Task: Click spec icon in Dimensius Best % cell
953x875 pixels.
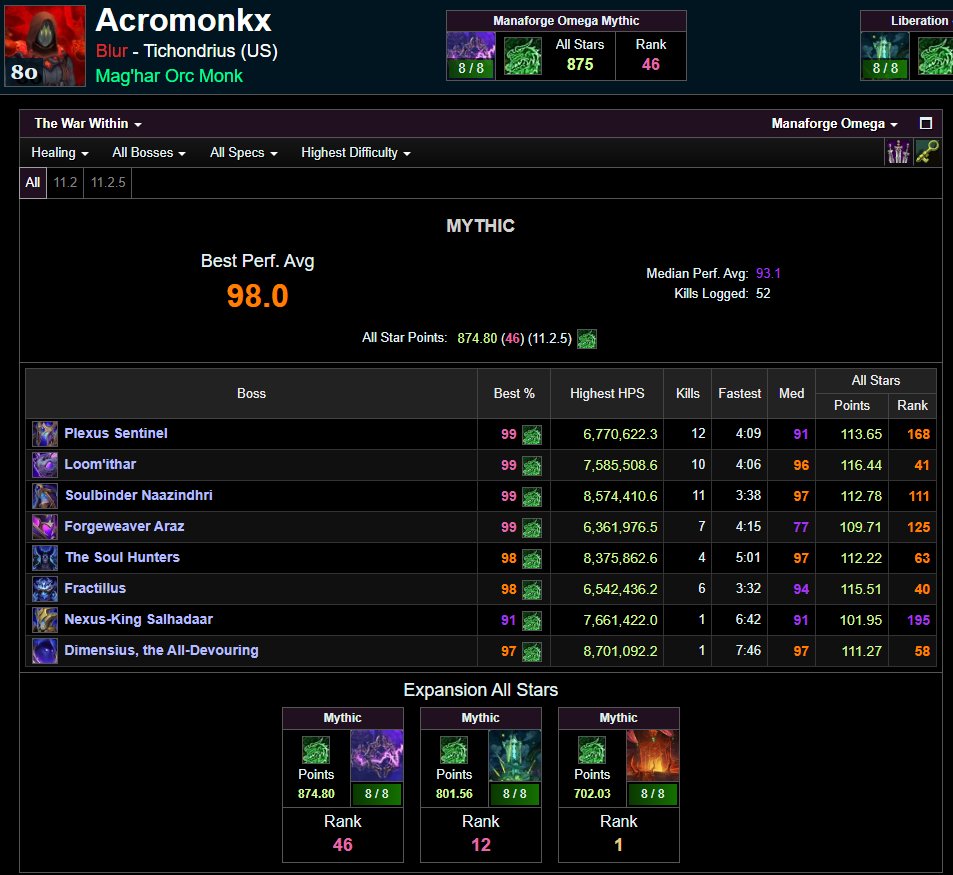Action: [532, 652]
